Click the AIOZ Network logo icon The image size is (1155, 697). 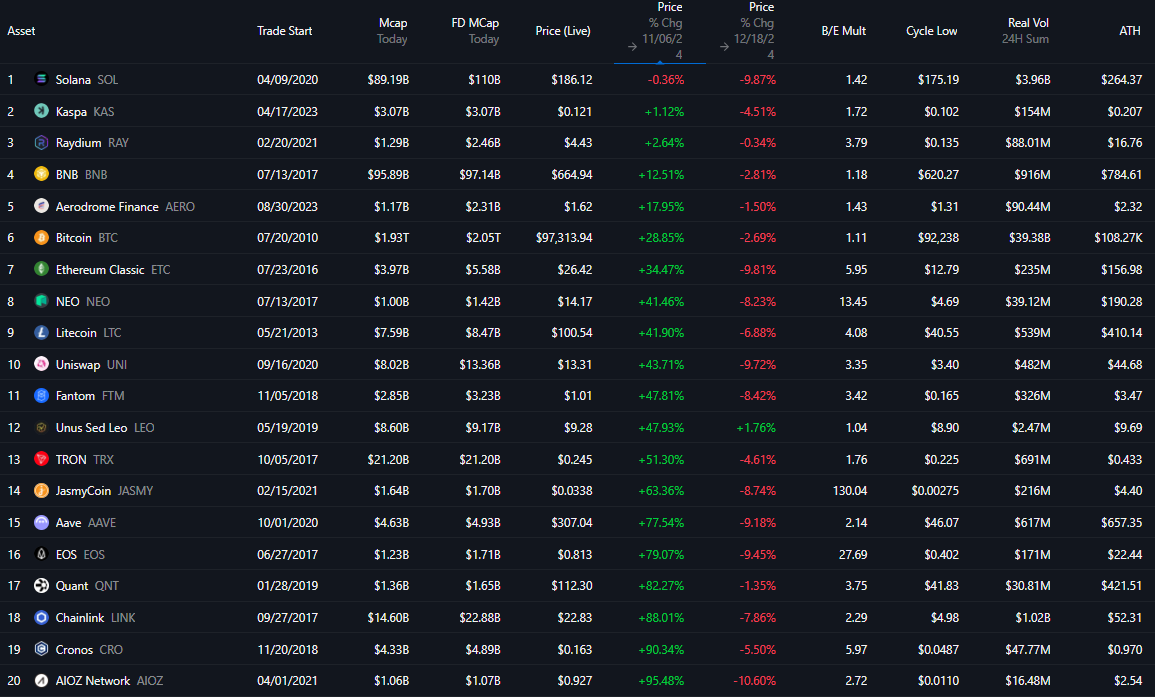point(41,681)
